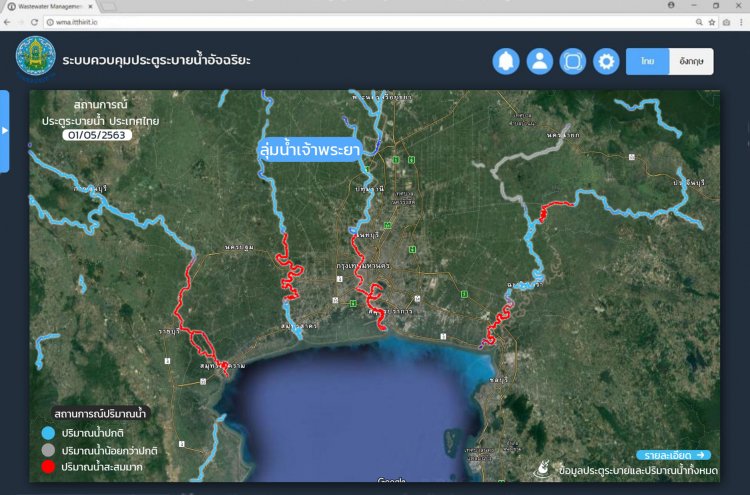Open Chrome's three-dot menu
750x495 pixels.
coord(741,21)
